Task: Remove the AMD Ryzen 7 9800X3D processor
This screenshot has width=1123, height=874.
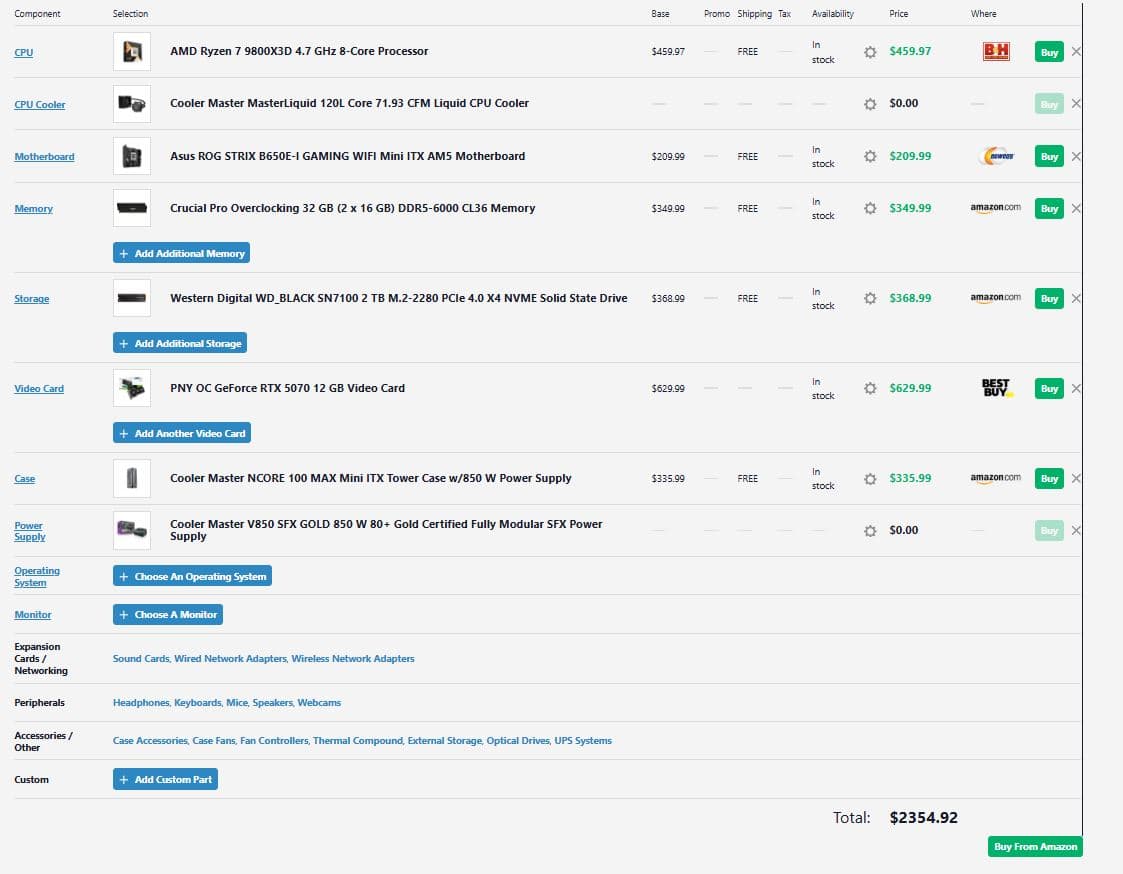Action: pyautogui.click(x=1076, y=52)
